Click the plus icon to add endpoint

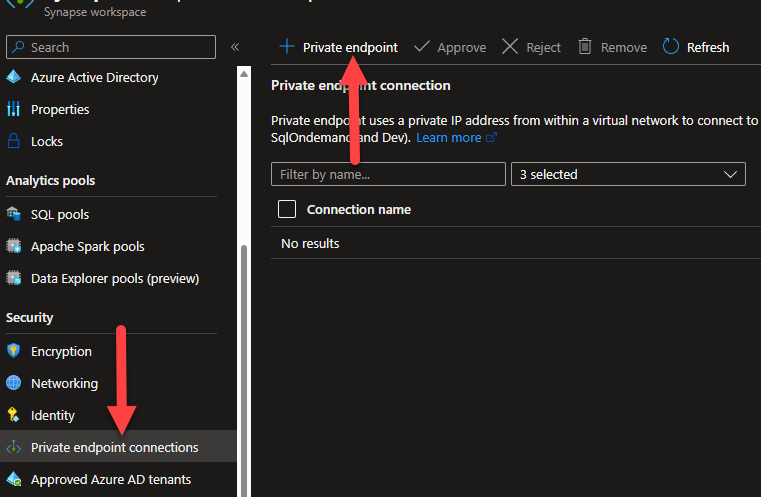point(287,47)
